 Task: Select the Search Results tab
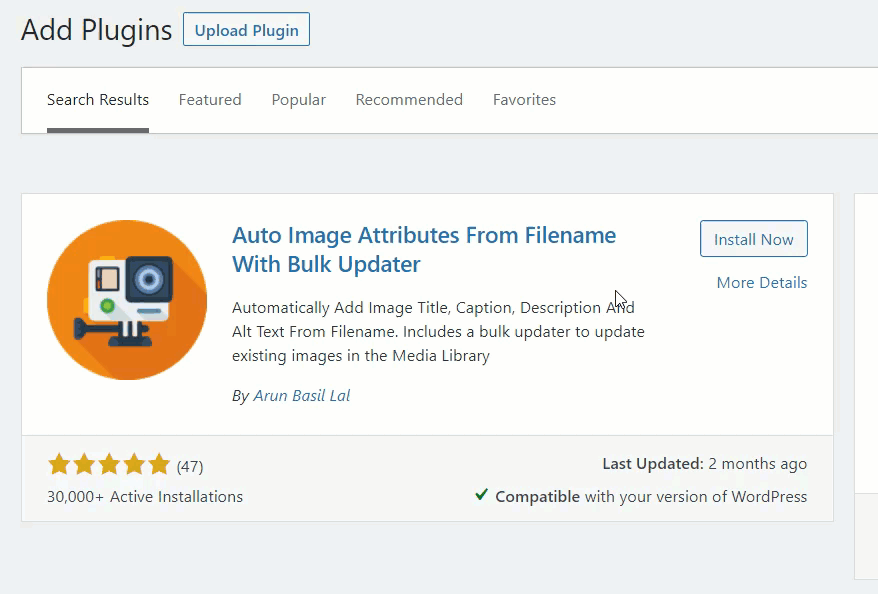click(x=98, y=100)
